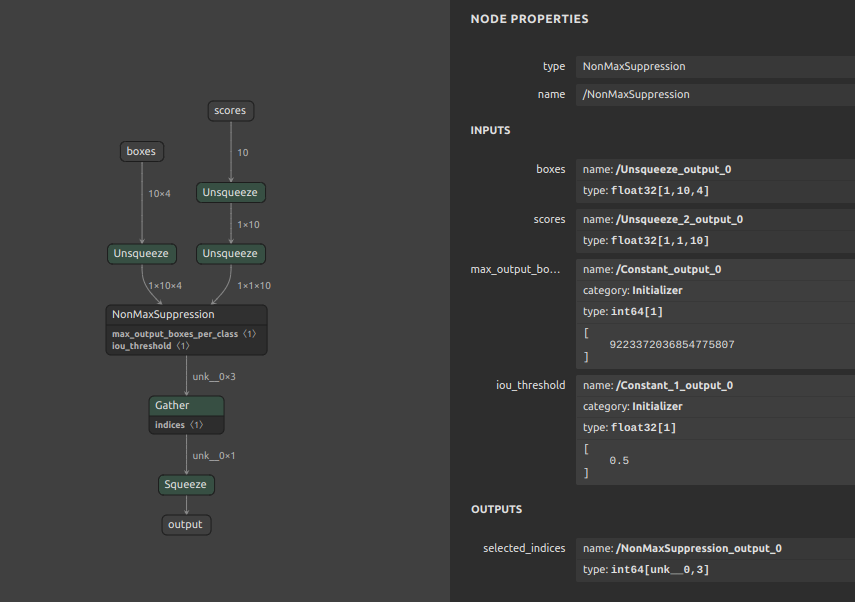Click the Unsqueeze node fed by boxes
The height and width of the screenshot is (602, 855).
(142, 254)
